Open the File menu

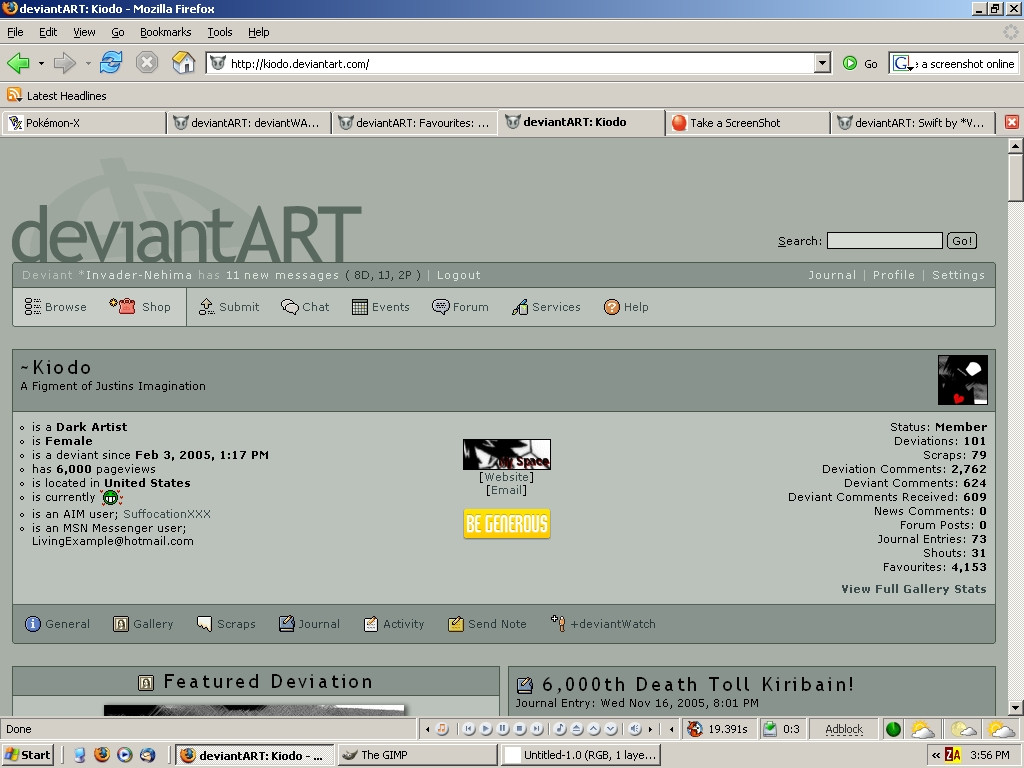15,32
